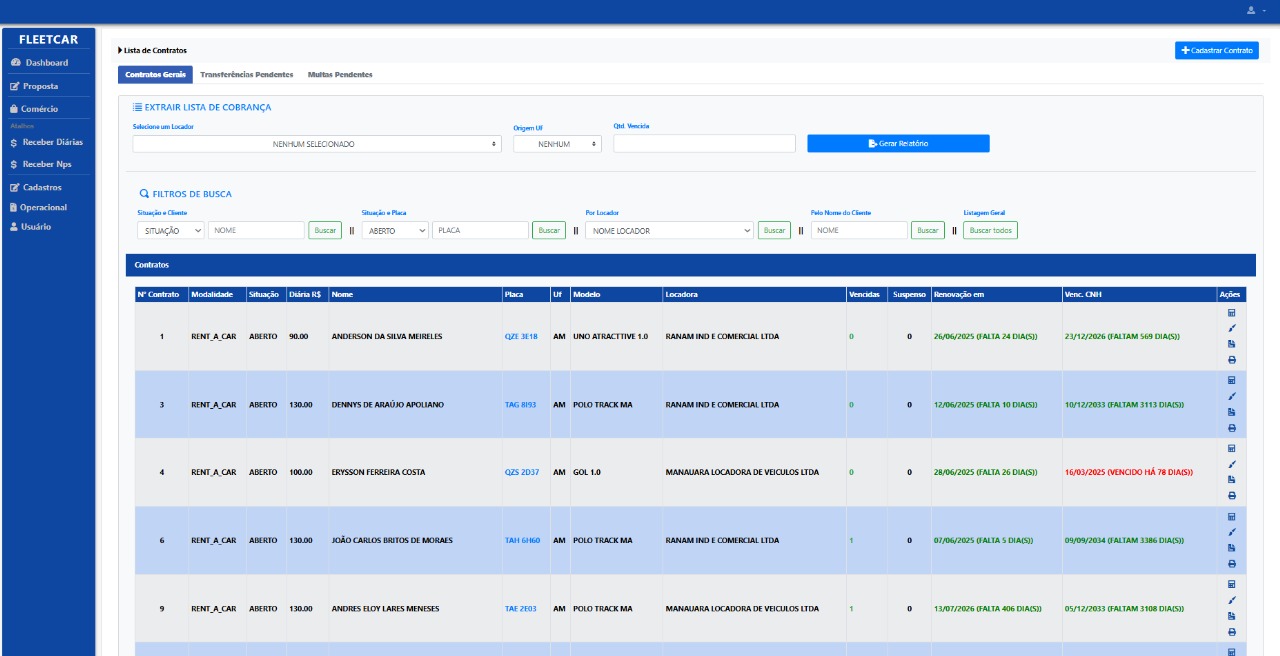Open plate link TAE 2E03

(521, 608)
